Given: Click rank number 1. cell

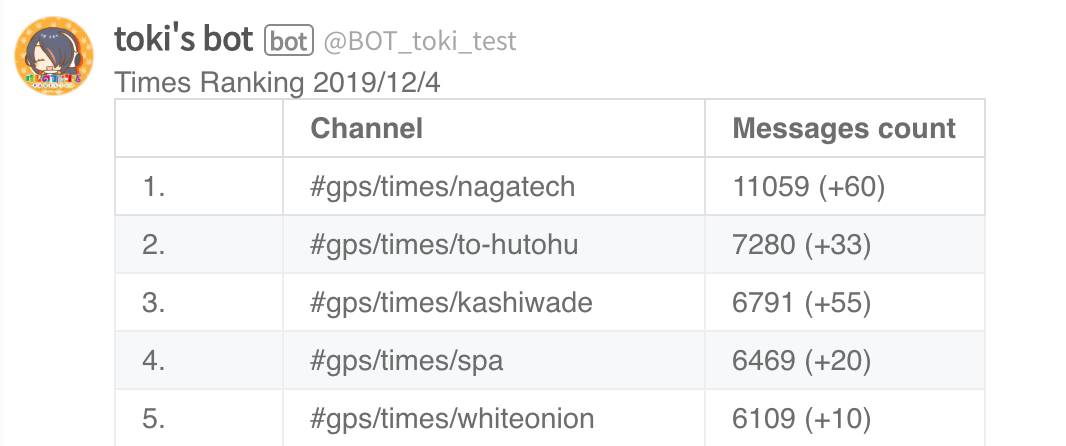Looking at the screenshot, I should pos(199,186).
